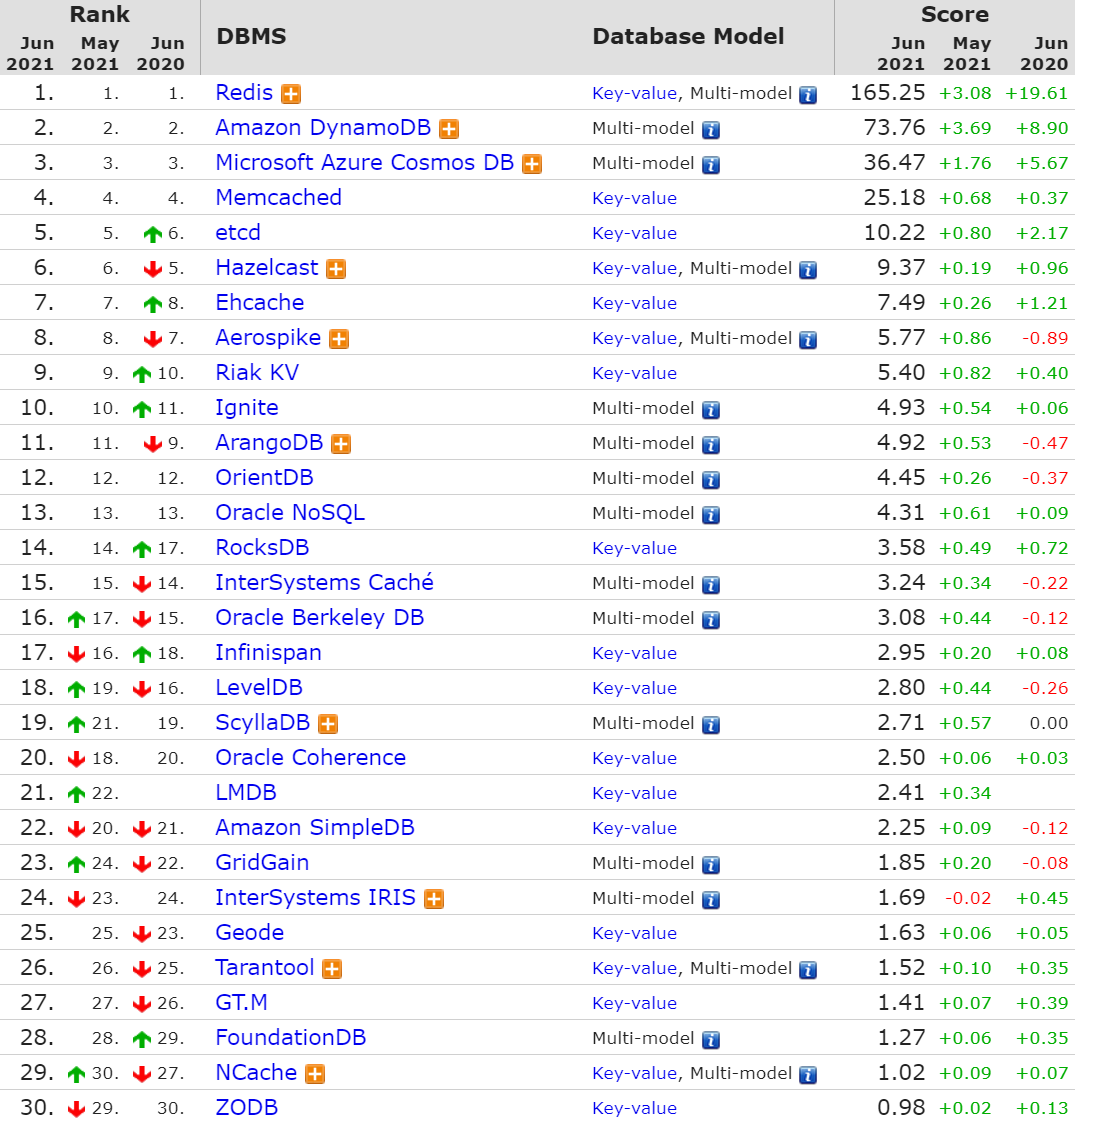Click the Amazon DynamoDB score 73.76
The height and width of the screenshot is (1121, 1095).
coord(894,128)
